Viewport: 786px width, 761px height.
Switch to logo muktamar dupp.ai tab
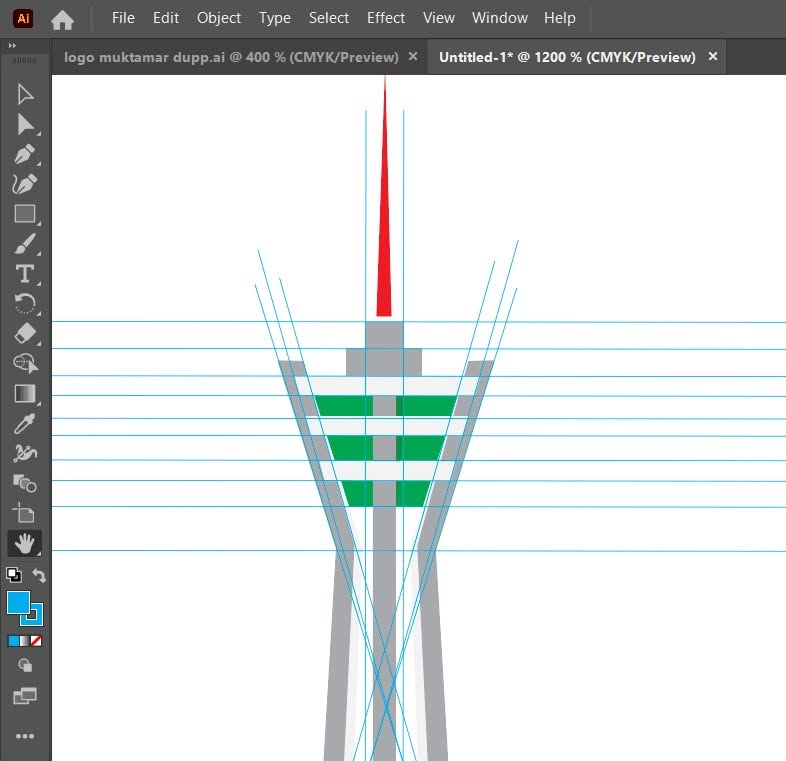(231, 57)
